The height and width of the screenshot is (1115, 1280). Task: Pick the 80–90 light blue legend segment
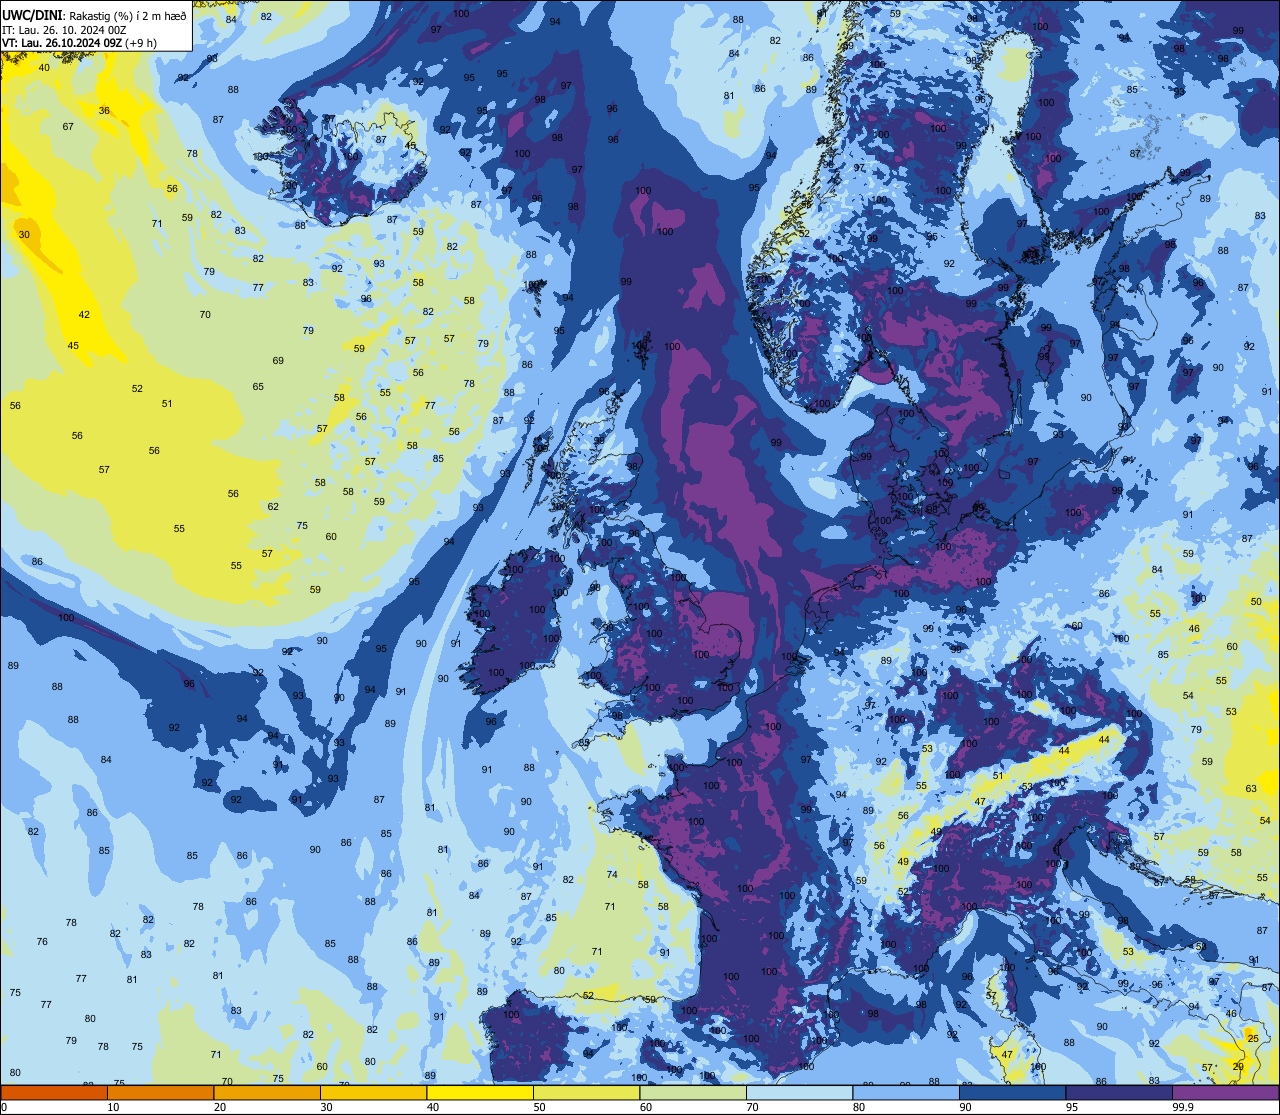point(906,1093)
